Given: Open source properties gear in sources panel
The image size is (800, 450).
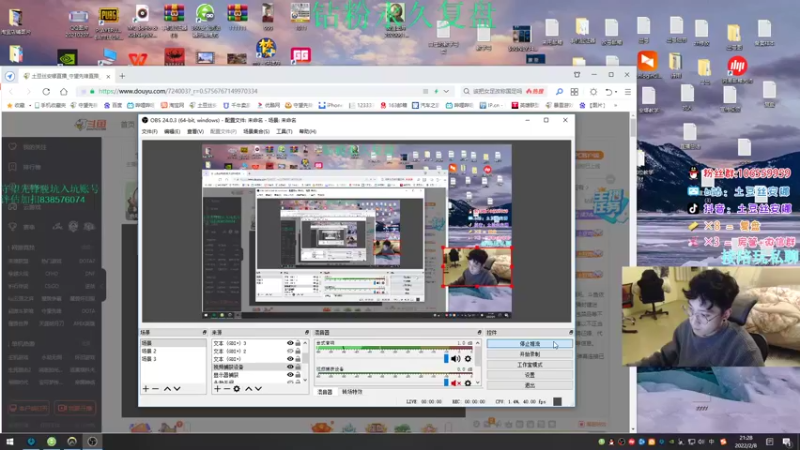Looking at the screenshot, I should point(237,389).
